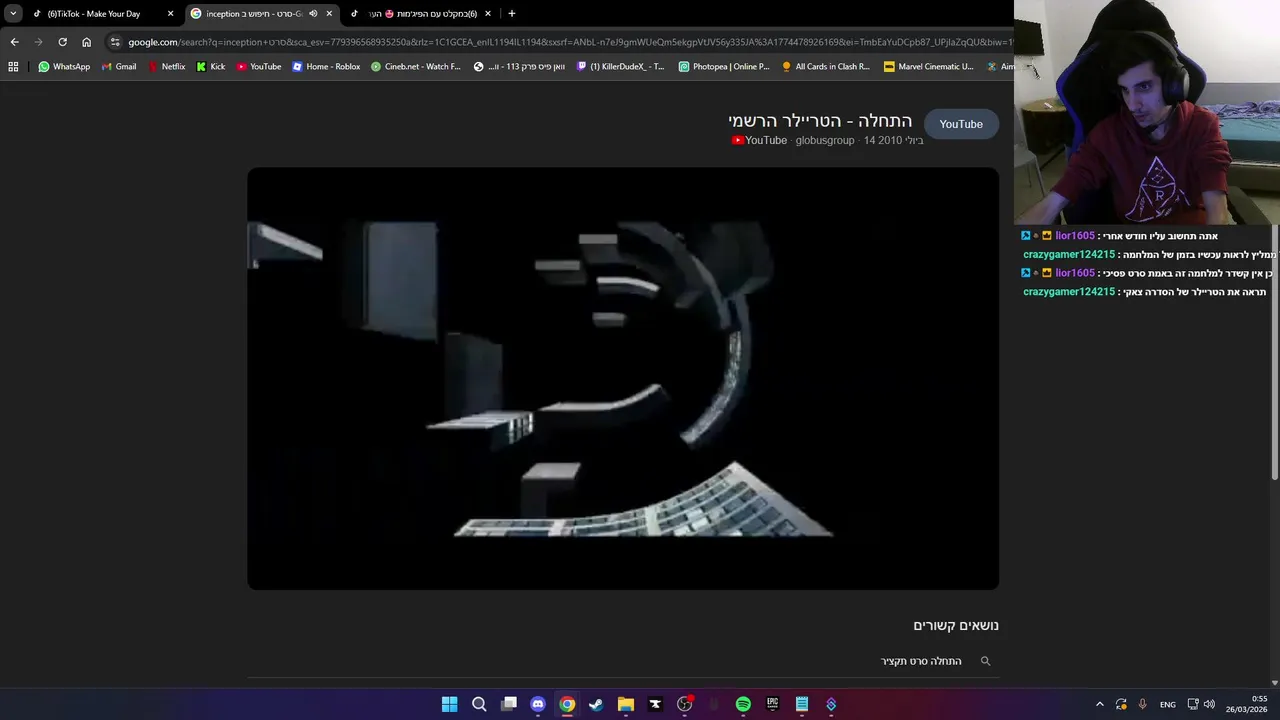The height and width of the screenshot is (720, 1280).
Task: Click the נושאים קשורים heading
Action: coord(956,625)
